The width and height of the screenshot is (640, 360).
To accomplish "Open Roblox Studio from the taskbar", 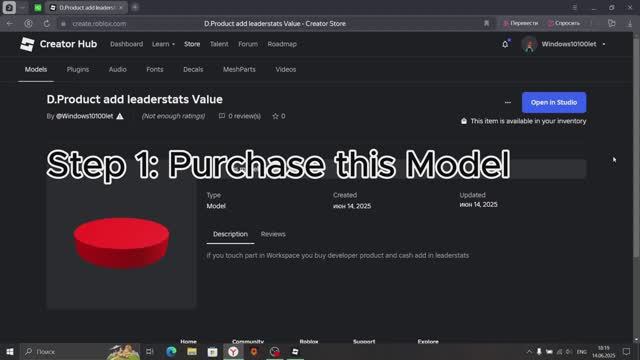I will coord(295,351).
